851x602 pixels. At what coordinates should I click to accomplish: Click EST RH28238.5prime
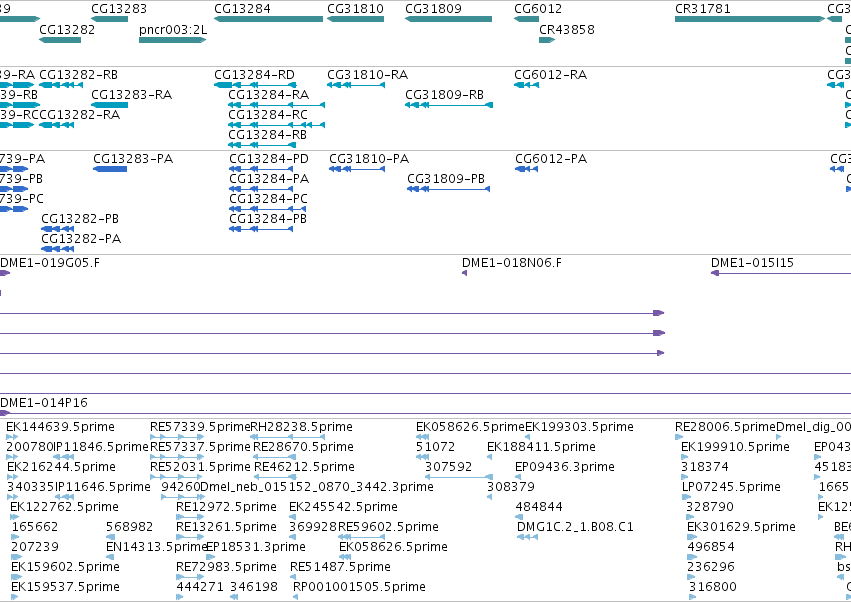click(x=288, y=436)
